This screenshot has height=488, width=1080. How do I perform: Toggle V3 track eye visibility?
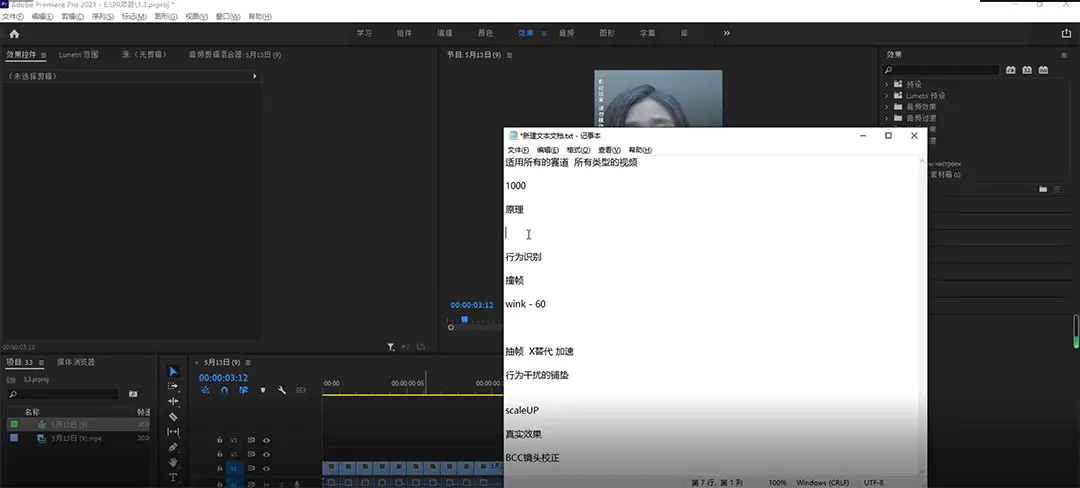(266, 440)
